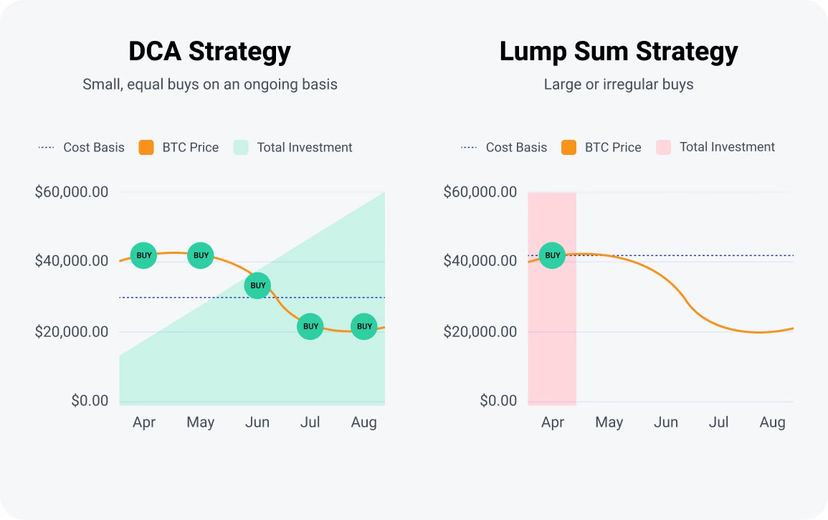Click the BUY marker at July on DCA chart
Screen dimensions: 828x520
coord(311,326)
